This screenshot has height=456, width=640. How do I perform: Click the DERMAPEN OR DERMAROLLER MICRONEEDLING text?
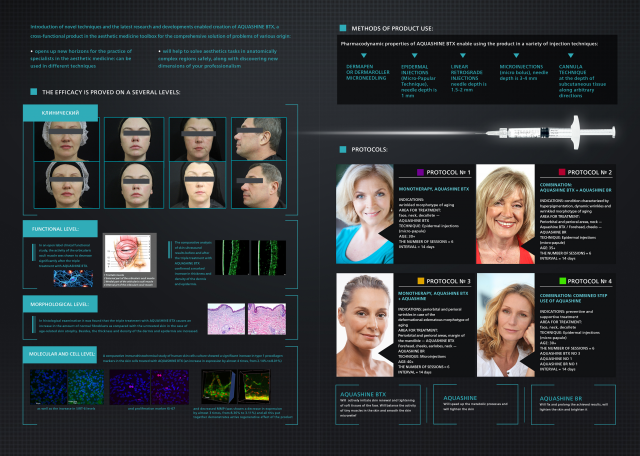coord(367,72)
